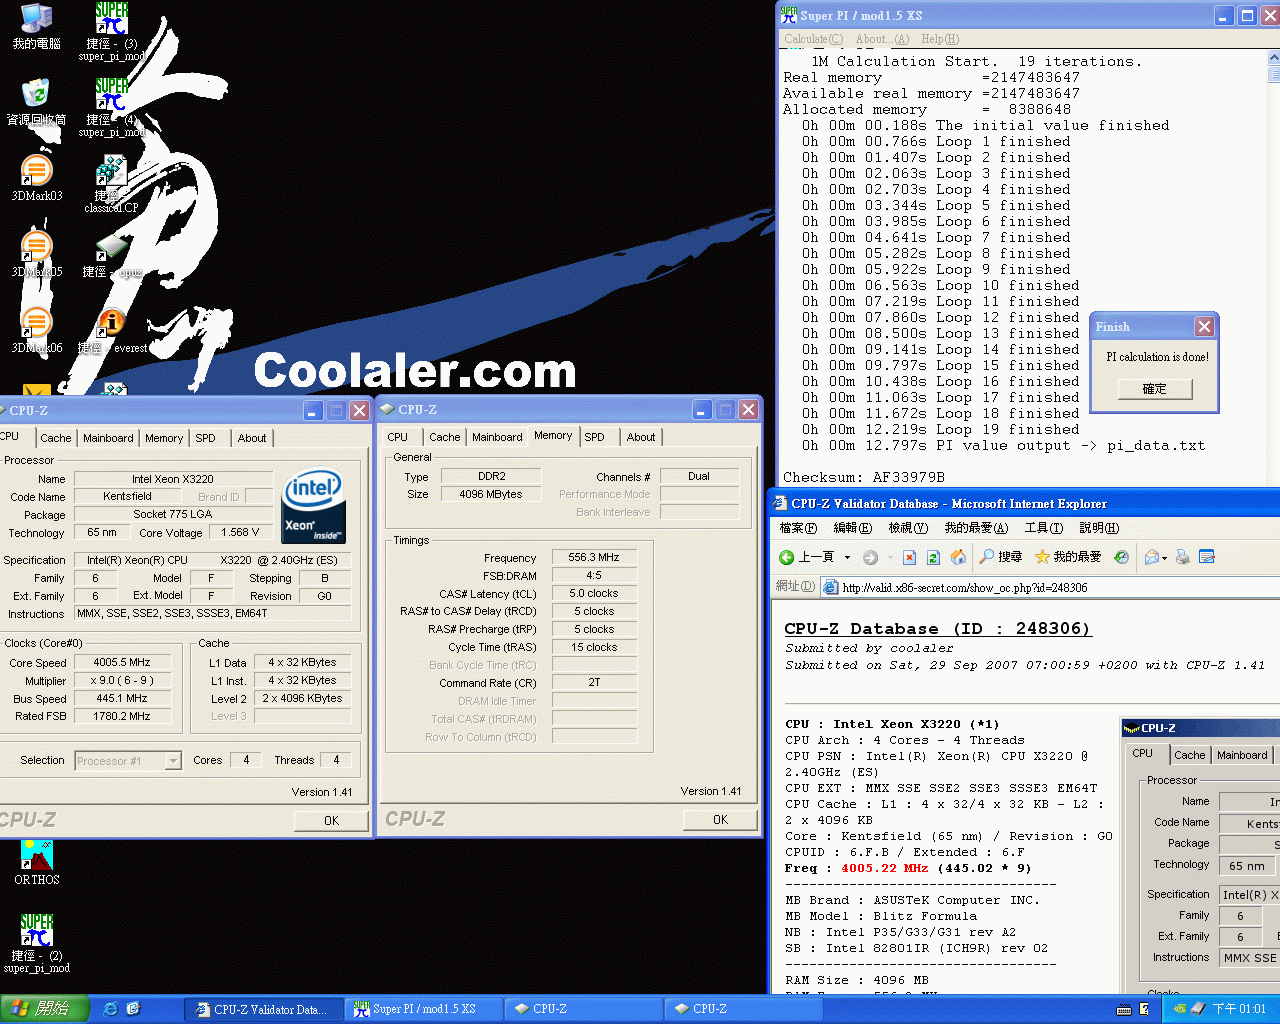Open the 說明(H) menu in Internet Explorer
This screenshot has height=1024, width=1280.
click(1099, 528)
